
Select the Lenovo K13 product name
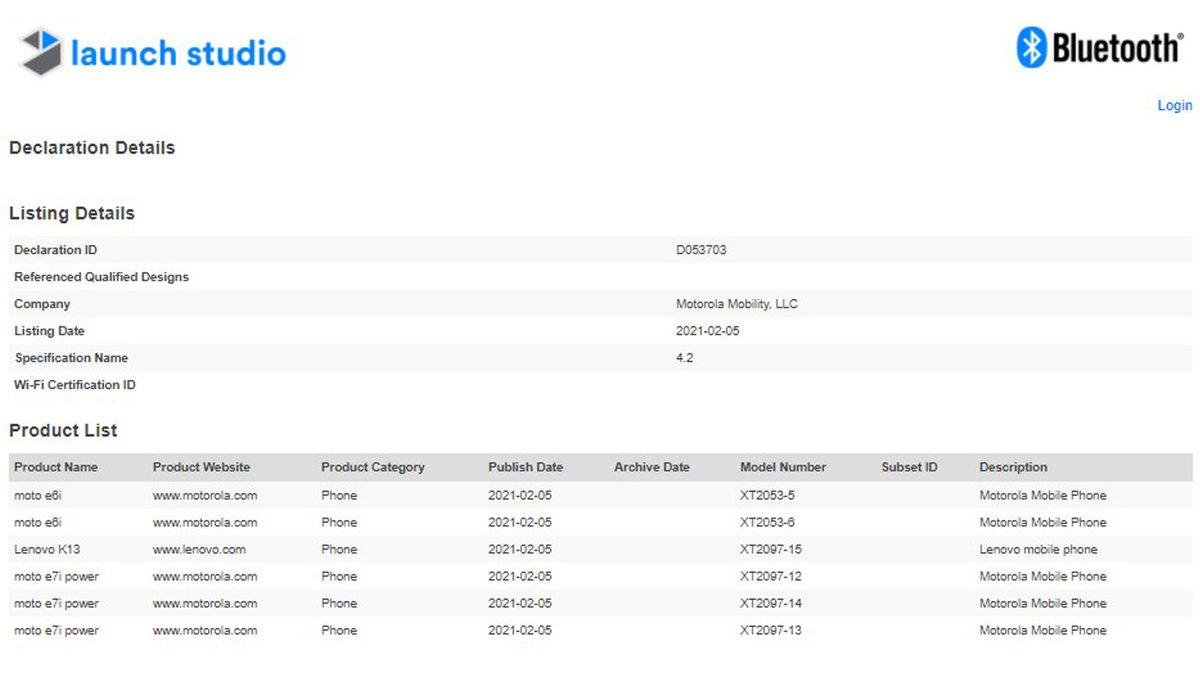pos(45,549)
